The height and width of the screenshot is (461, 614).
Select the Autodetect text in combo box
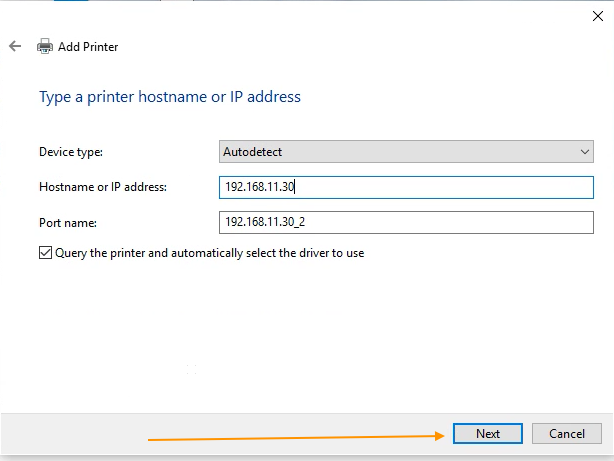pos(252,152)
